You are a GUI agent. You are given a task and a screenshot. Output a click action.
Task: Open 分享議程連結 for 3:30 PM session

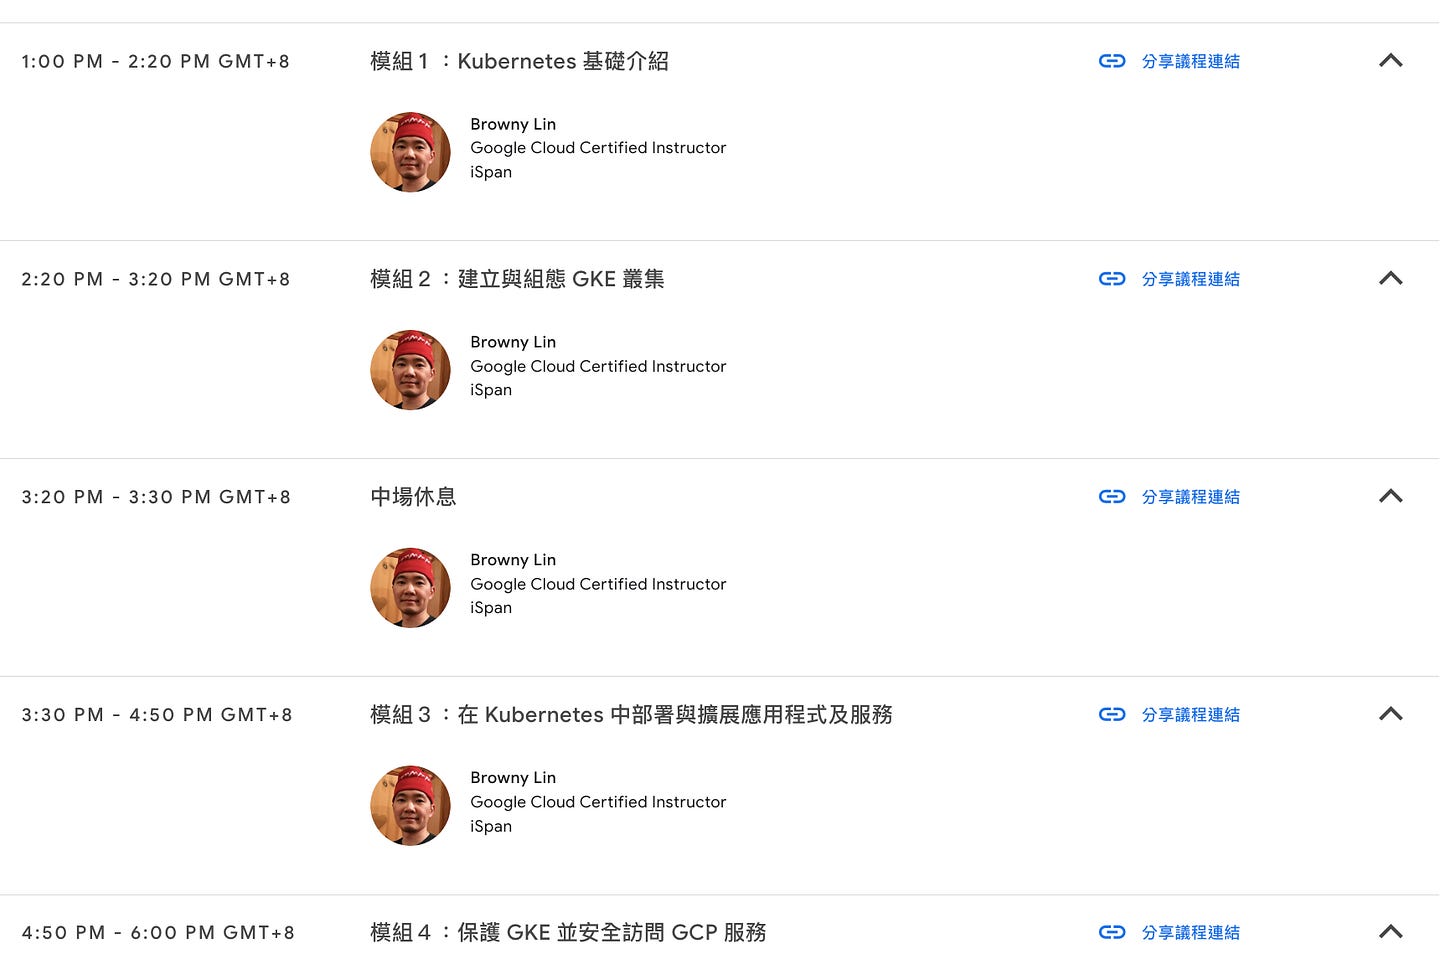[1190, 714]
